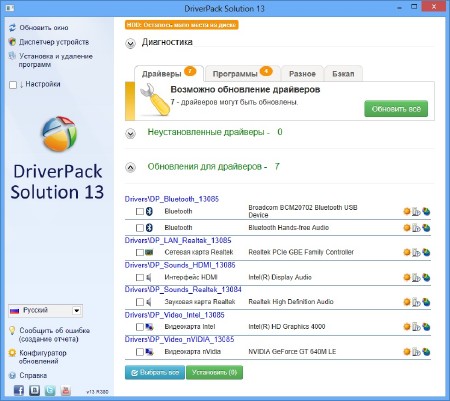Open the Конфигуратор обновлений link

[x=43, y=357]
